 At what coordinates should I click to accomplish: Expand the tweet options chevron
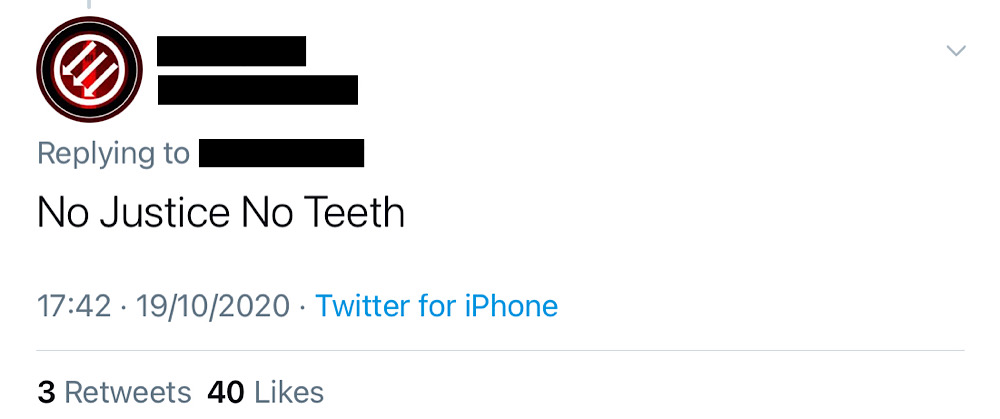tap(955, 50)
